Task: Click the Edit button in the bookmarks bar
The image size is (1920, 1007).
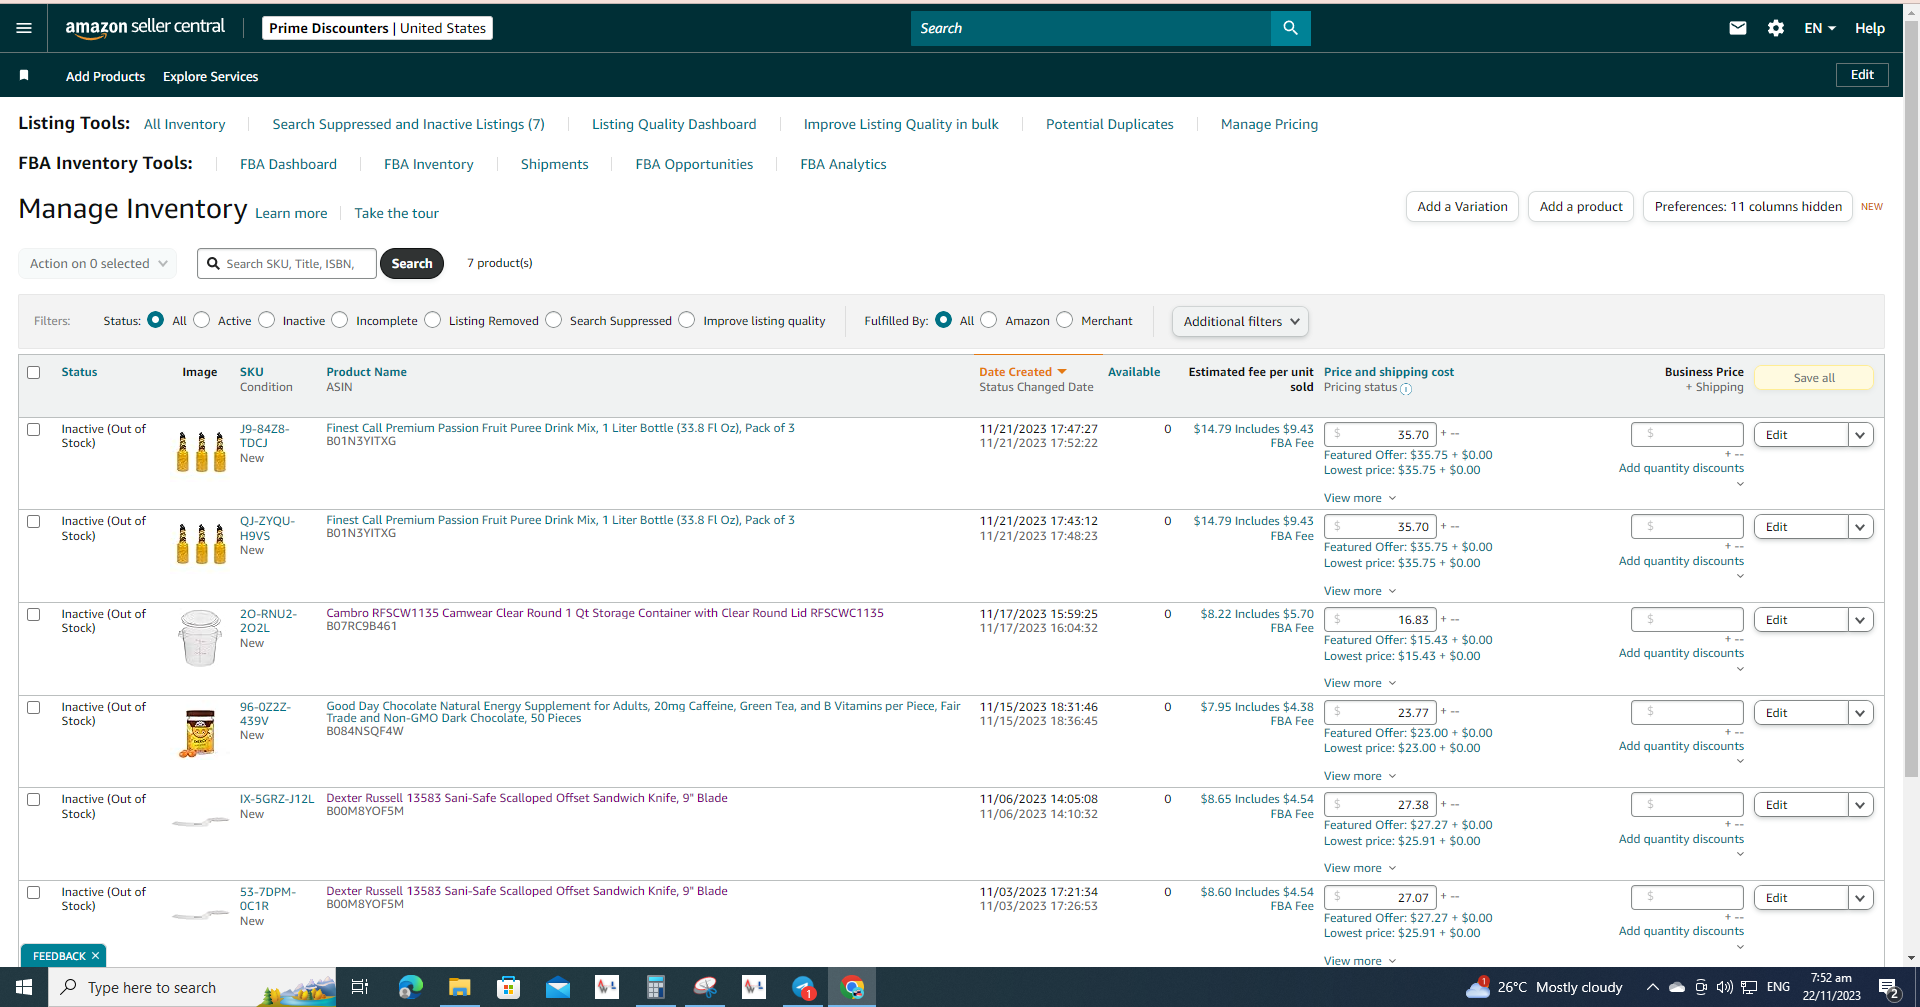Action: click(1862, 75)
